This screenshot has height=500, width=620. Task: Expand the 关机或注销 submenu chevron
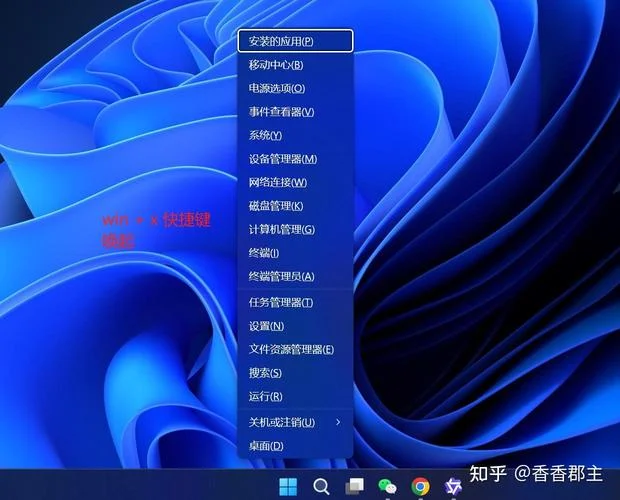[x=338, y=422]
